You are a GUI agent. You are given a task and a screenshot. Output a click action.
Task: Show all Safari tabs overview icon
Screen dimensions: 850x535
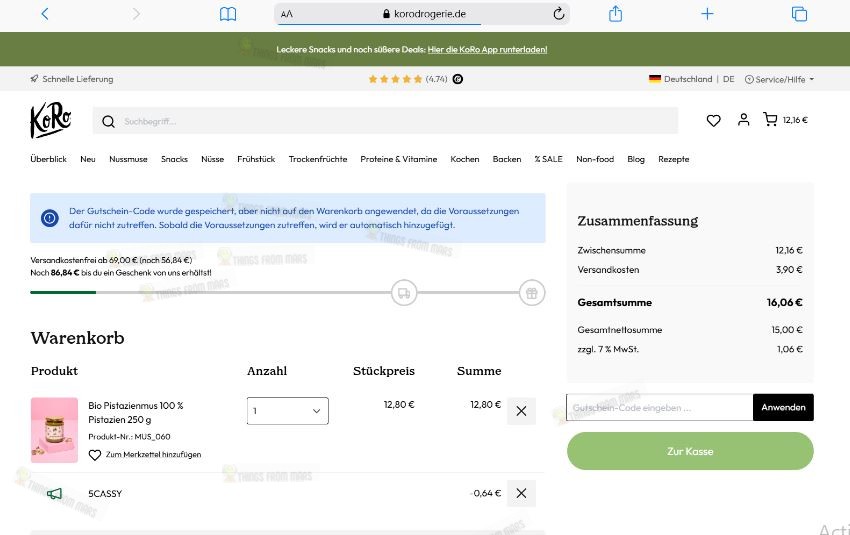tap(799, 14)
